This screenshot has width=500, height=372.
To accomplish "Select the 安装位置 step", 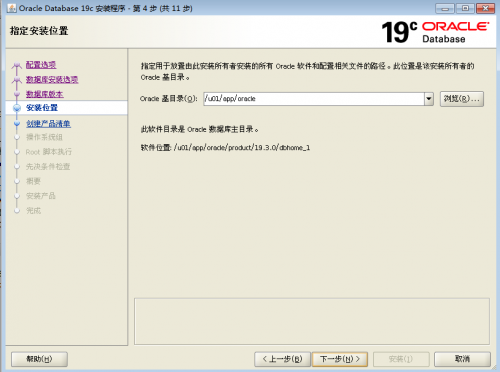I will point(42,108).
